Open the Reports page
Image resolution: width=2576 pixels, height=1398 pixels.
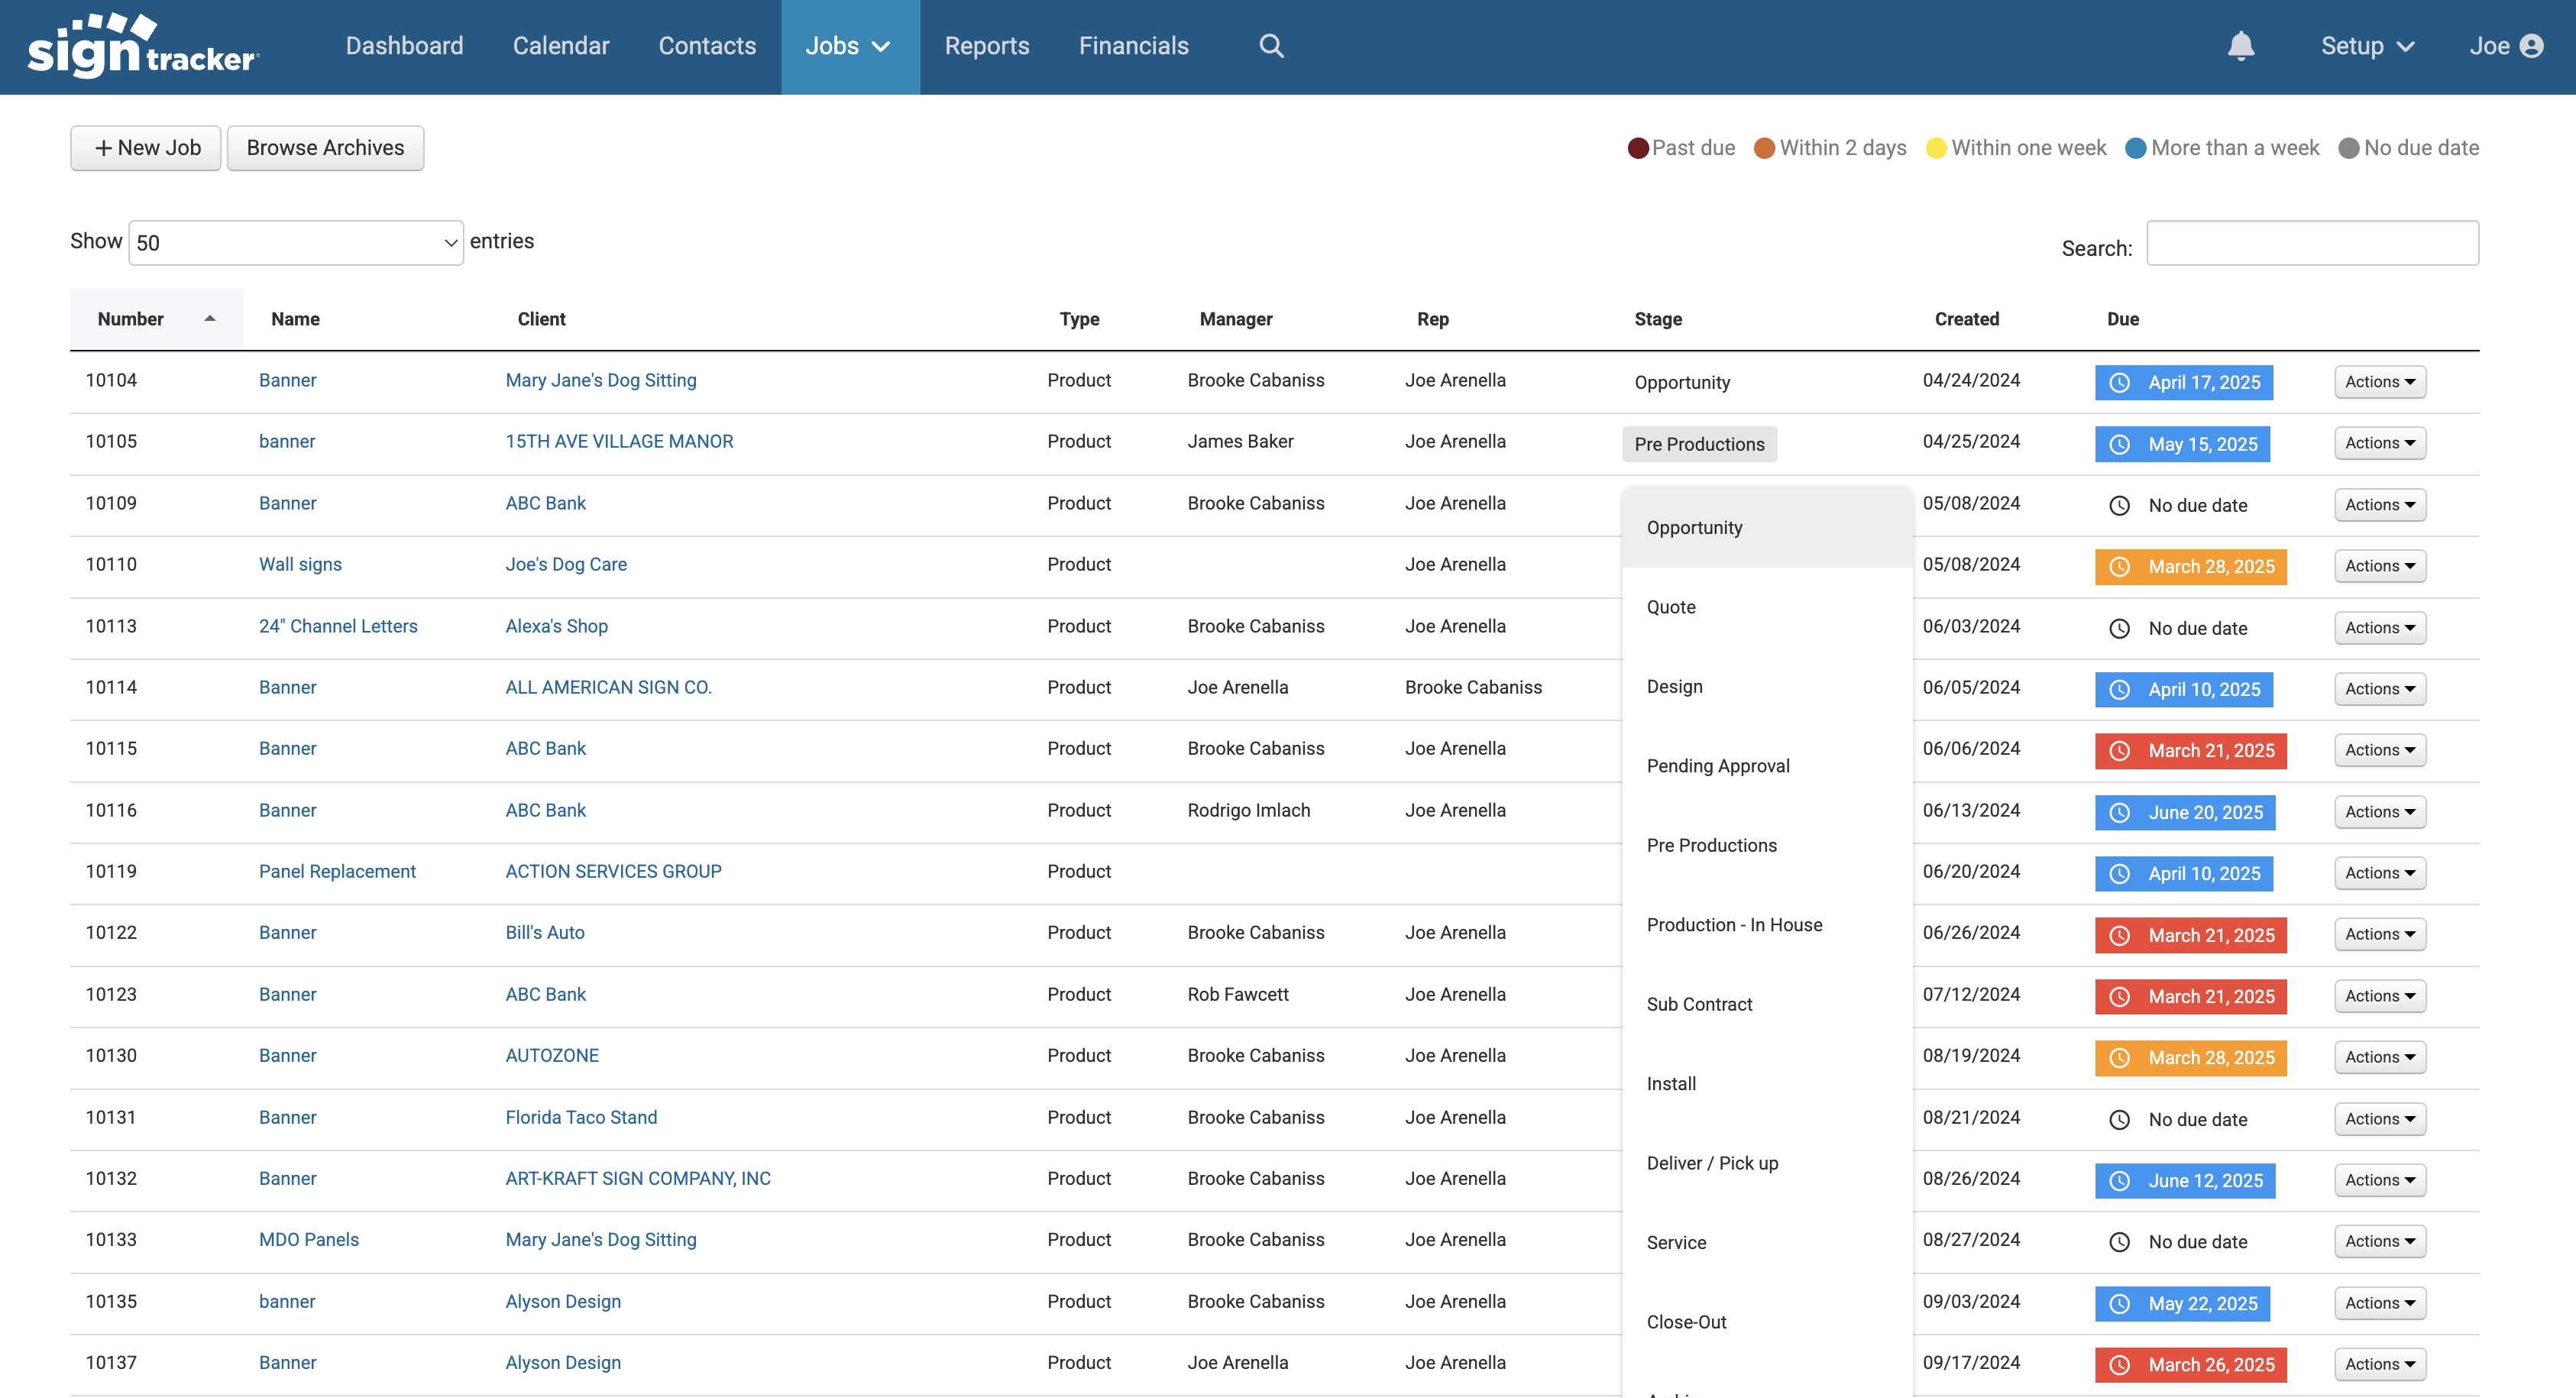click(987, 46)
